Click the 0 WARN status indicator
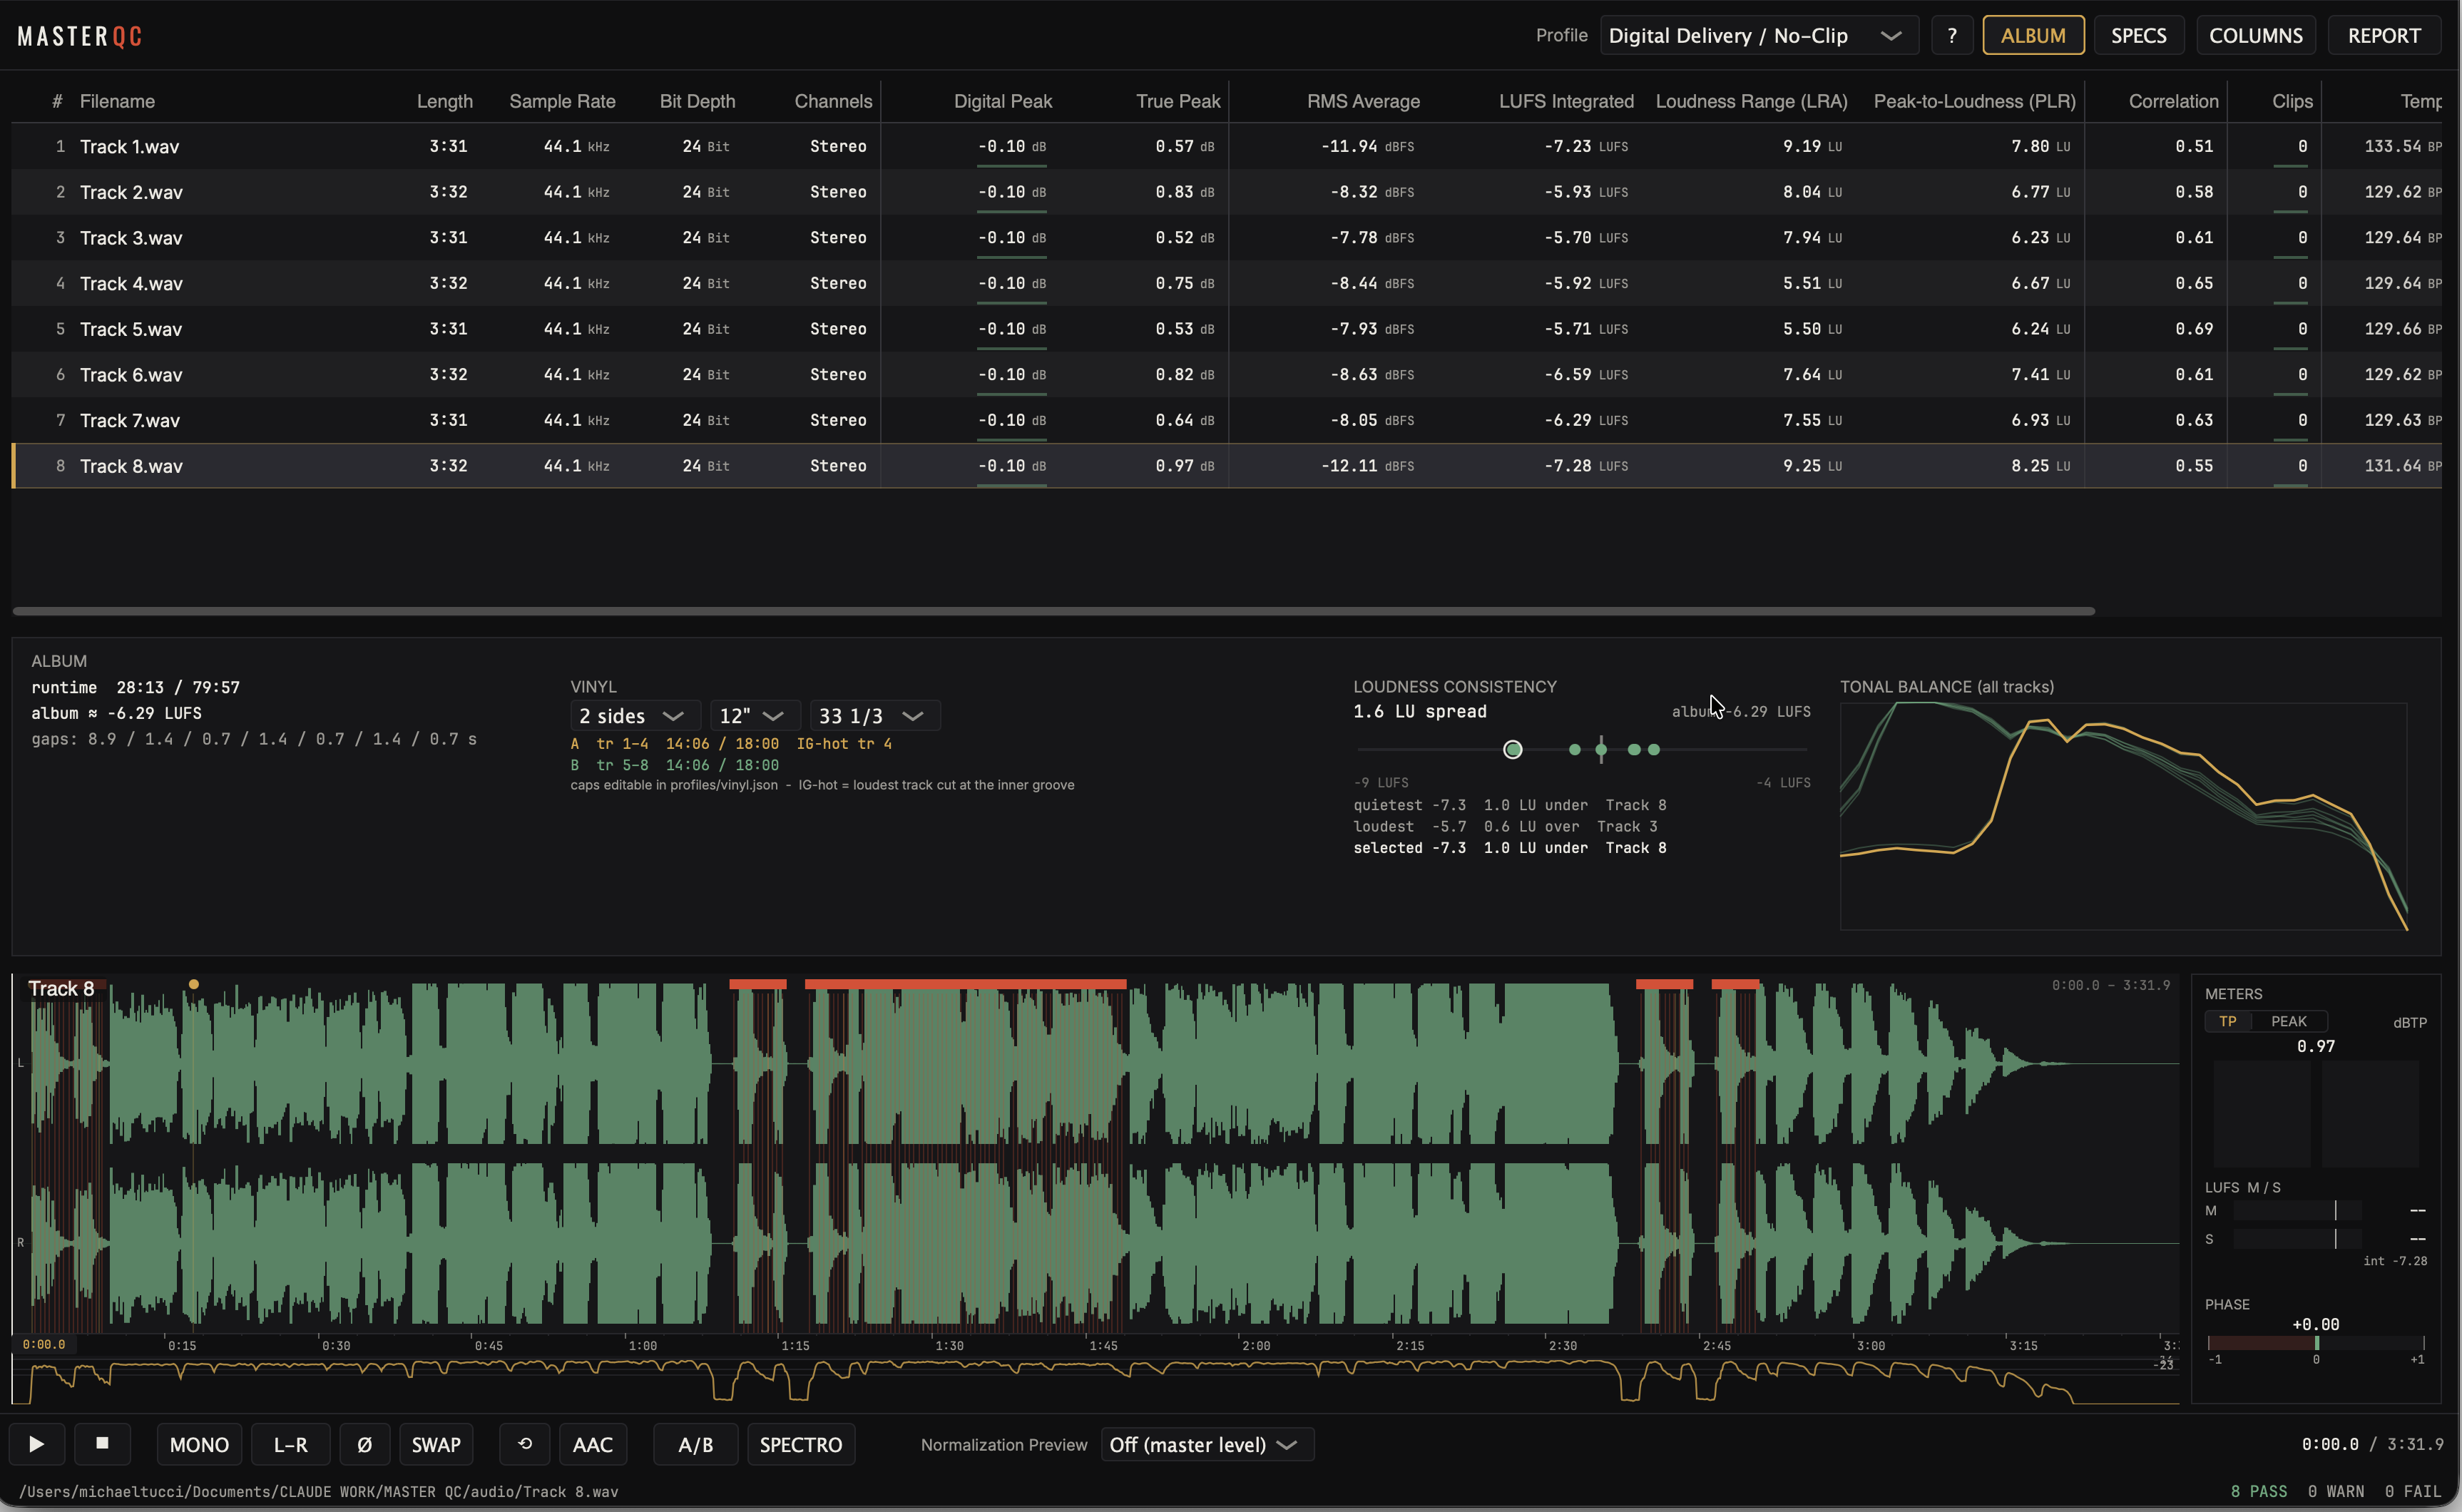2462x1512 pixels. point(2336,1492)
